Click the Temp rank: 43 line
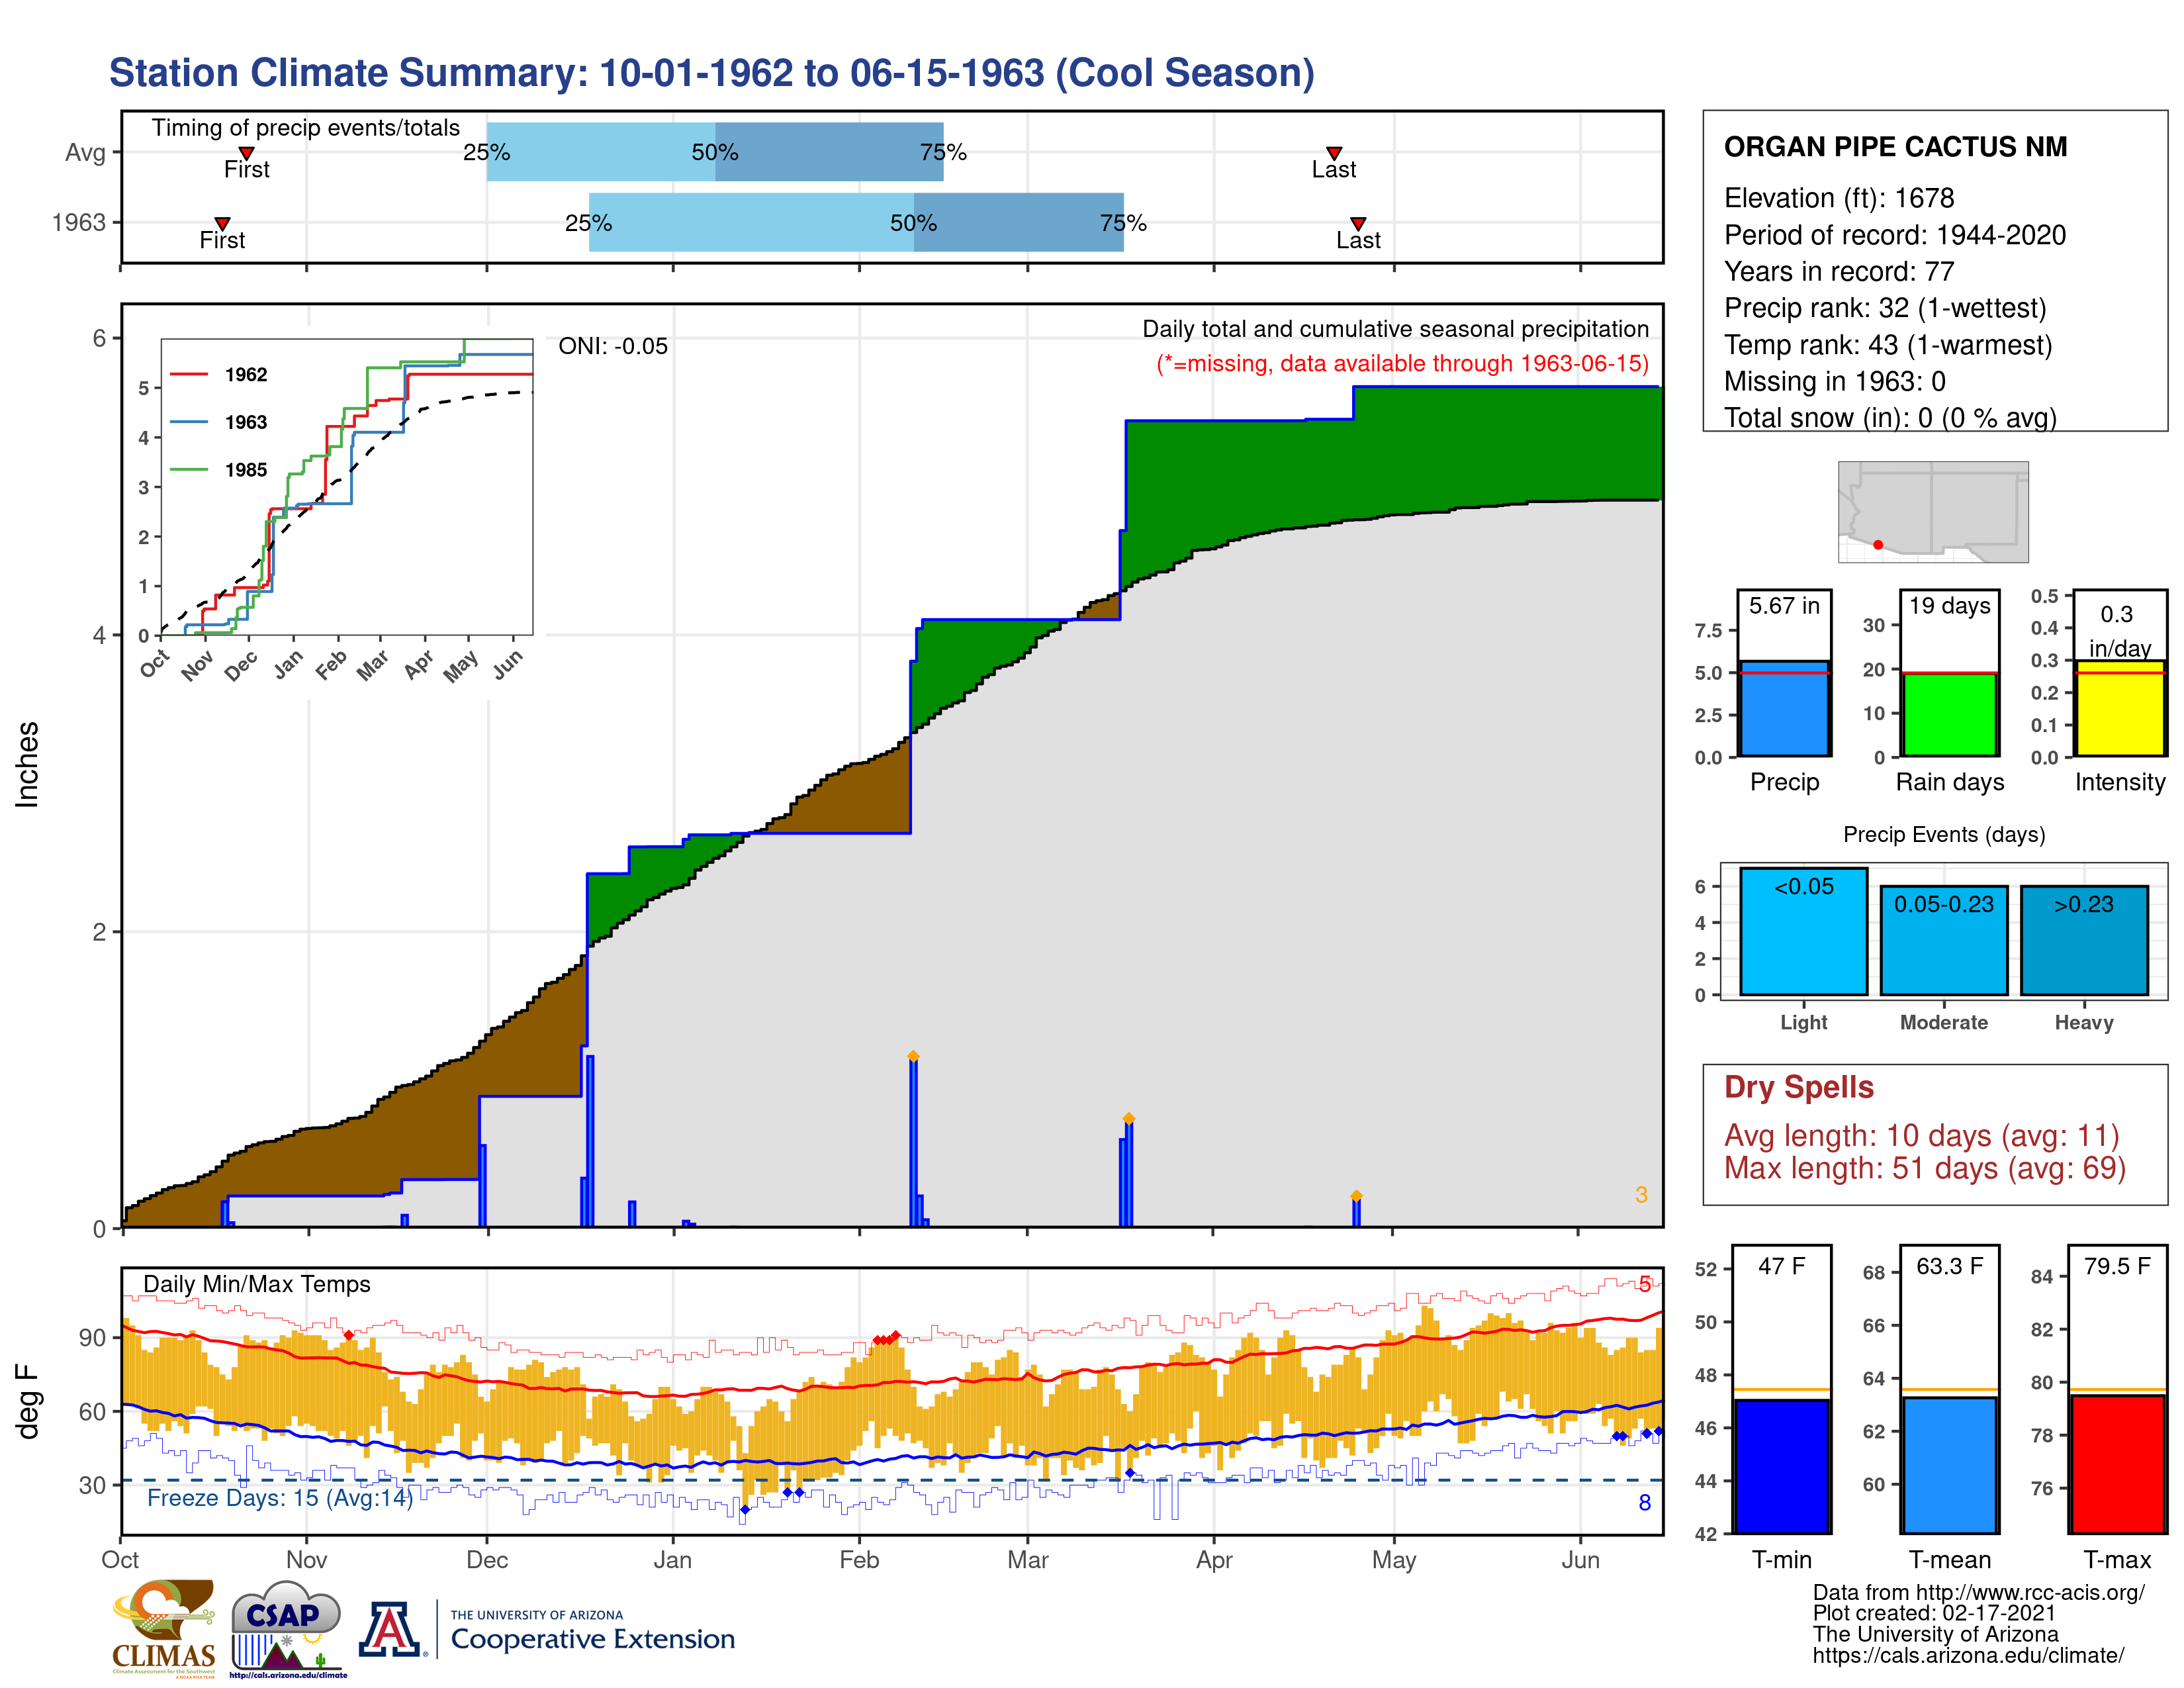This screenshot has width=2184, height=1688. point(1887,345)
